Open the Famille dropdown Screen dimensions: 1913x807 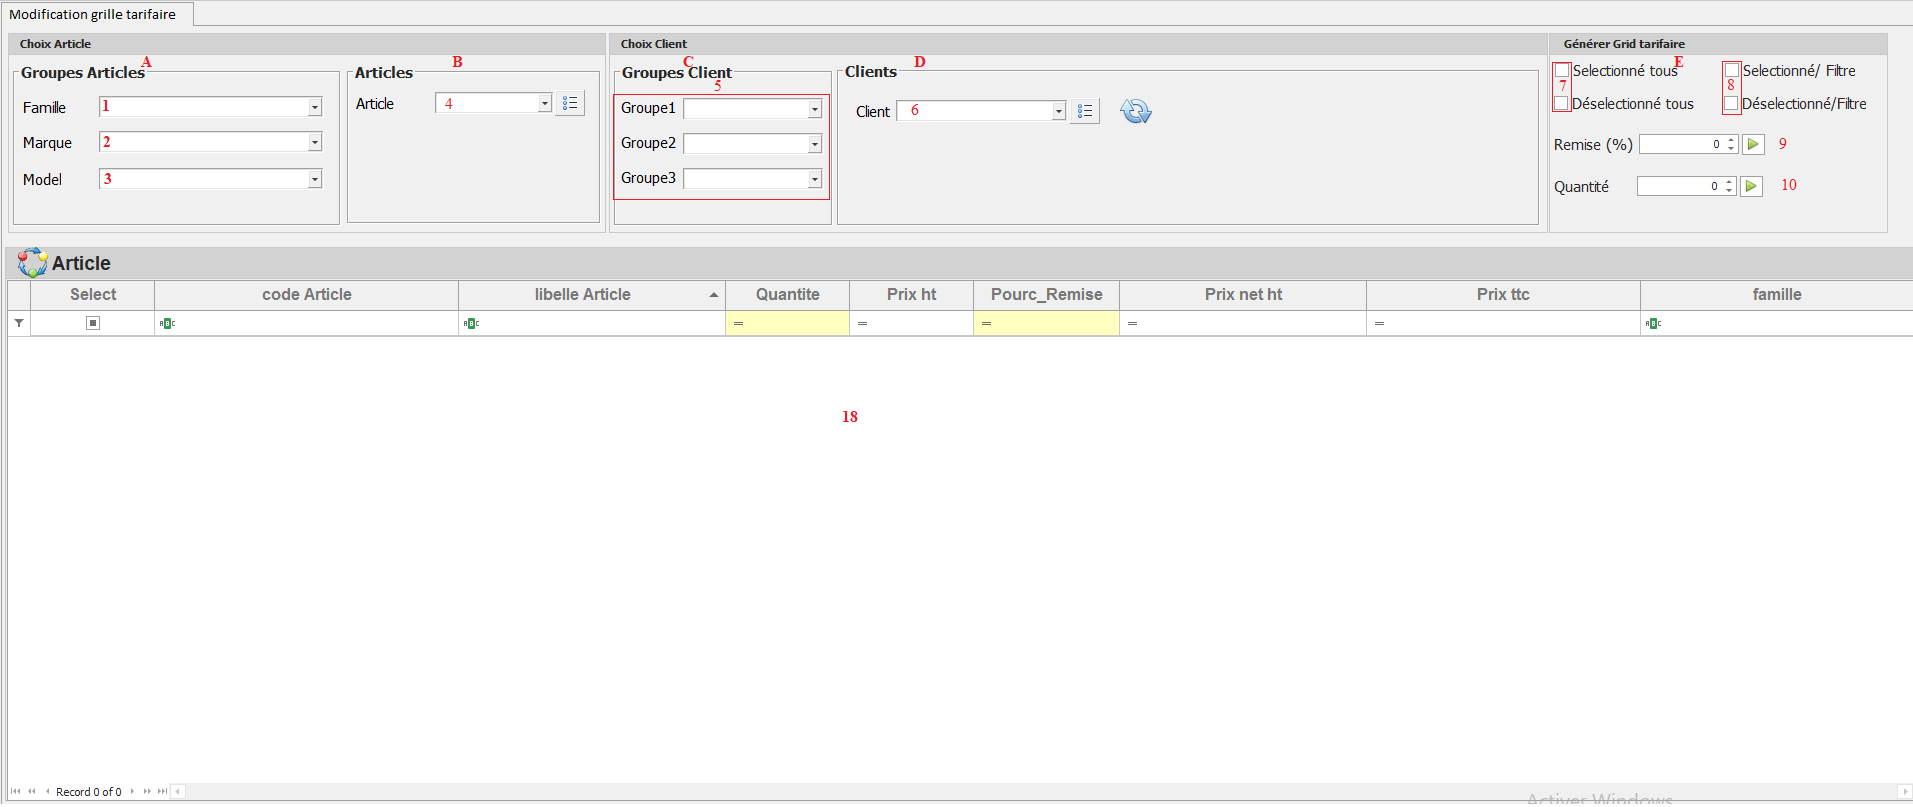pos(314,107)
